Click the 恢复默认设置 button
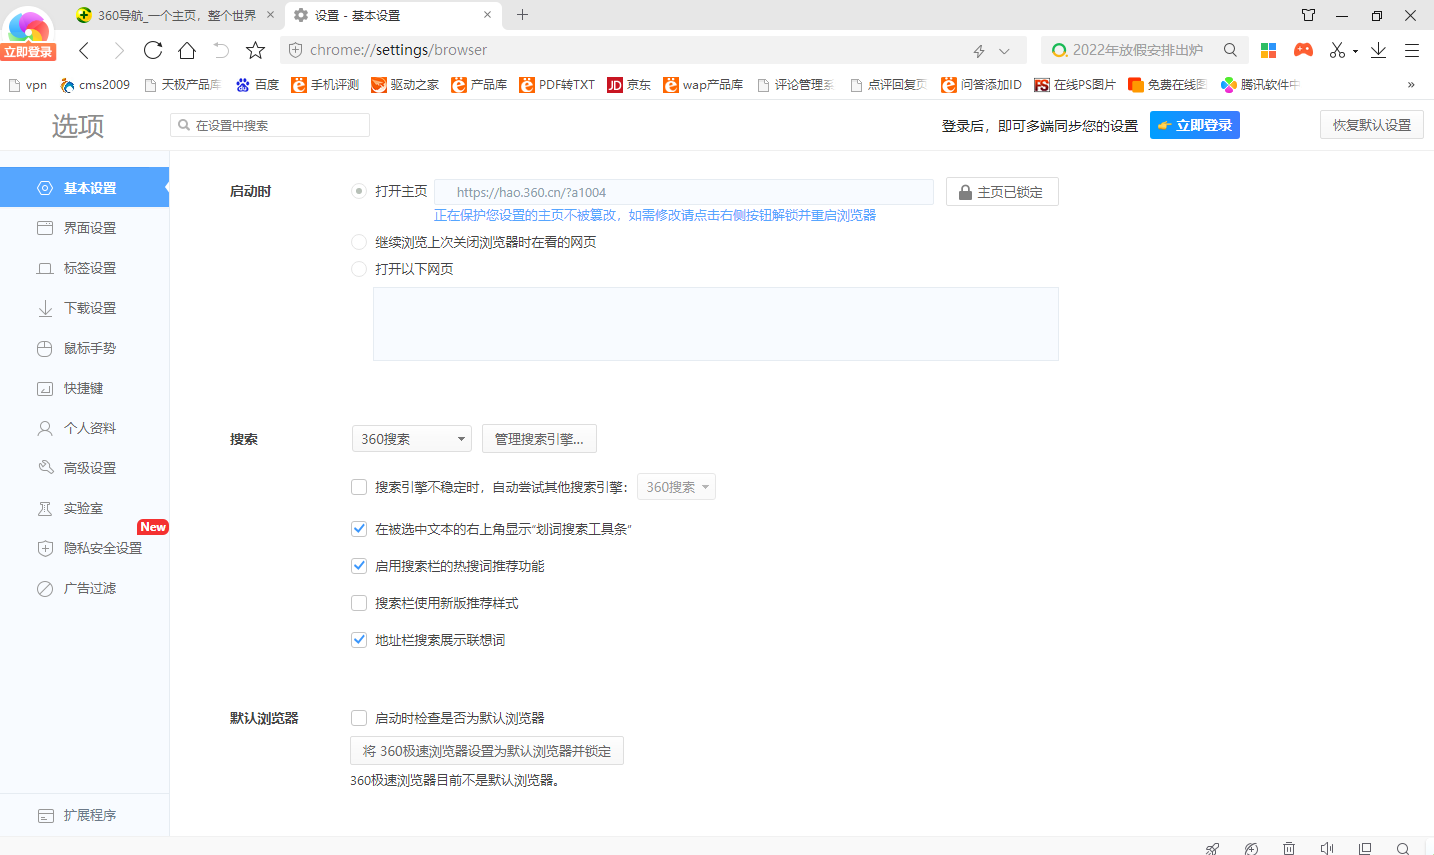This screenshot has width=1434, height=855. [1371, 125]
